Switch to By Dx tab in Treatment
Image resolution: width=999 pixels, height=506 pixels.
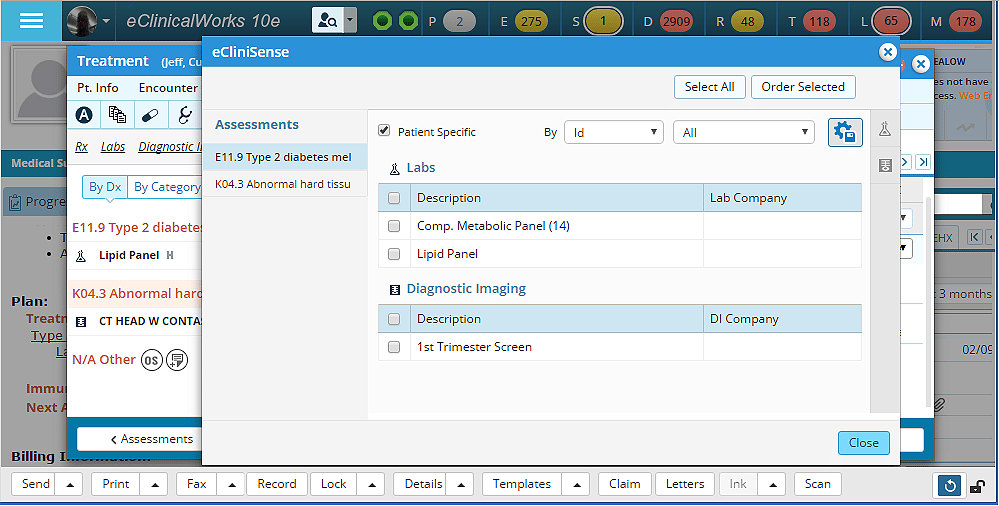(105, 187)
